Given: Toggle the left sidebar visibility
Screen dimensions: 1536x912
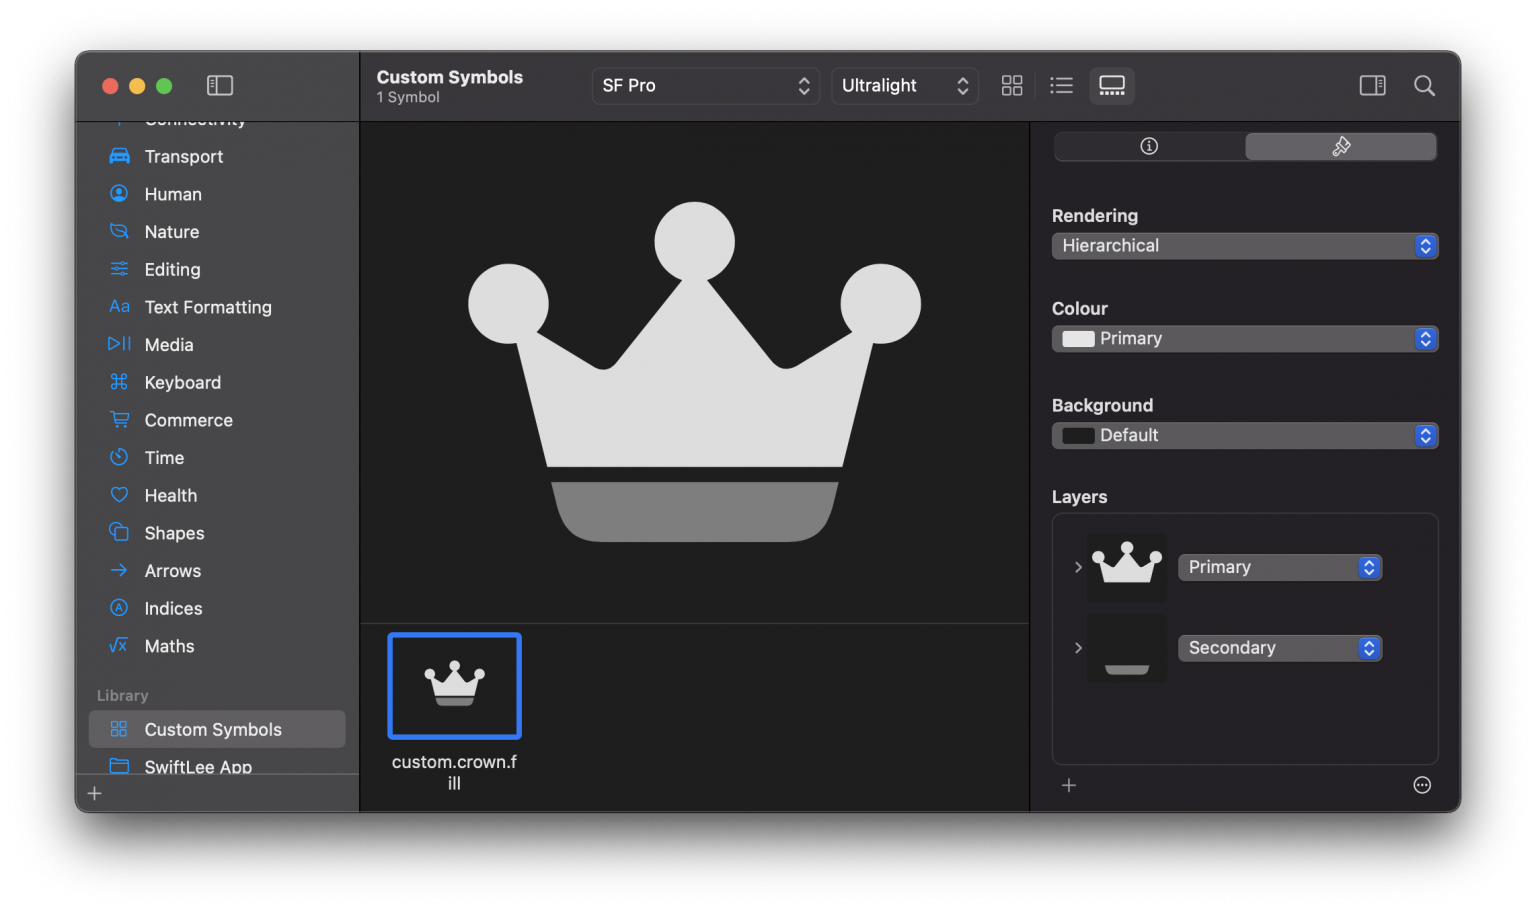Looking at the screenshot, I should (220, 86).
